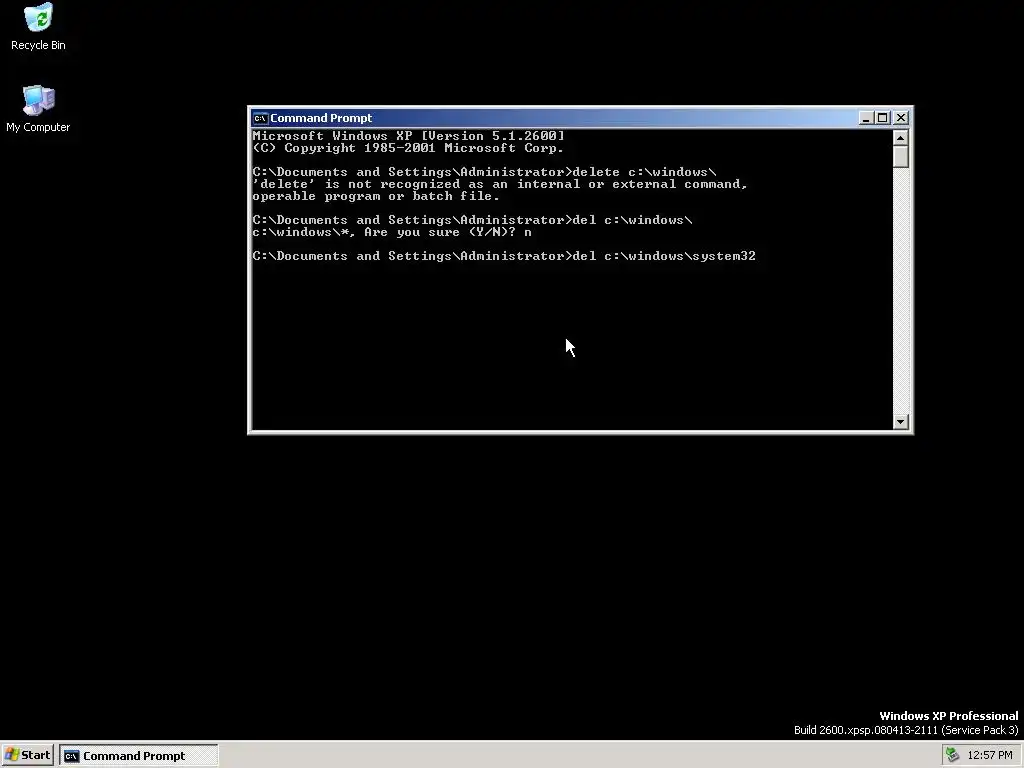The image size is (1024, 768).
Task: Click the My Computer label text
Action: (x=39, y=127)
